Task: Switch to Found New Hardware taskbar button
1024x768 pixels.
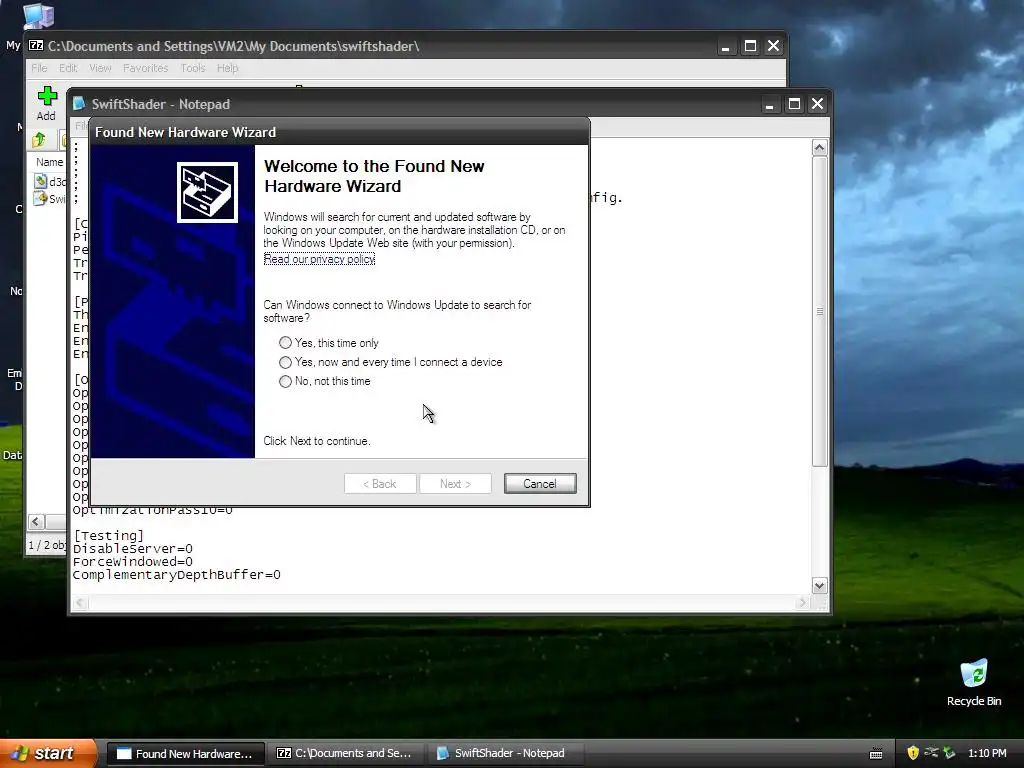Action: click(185, 754)
